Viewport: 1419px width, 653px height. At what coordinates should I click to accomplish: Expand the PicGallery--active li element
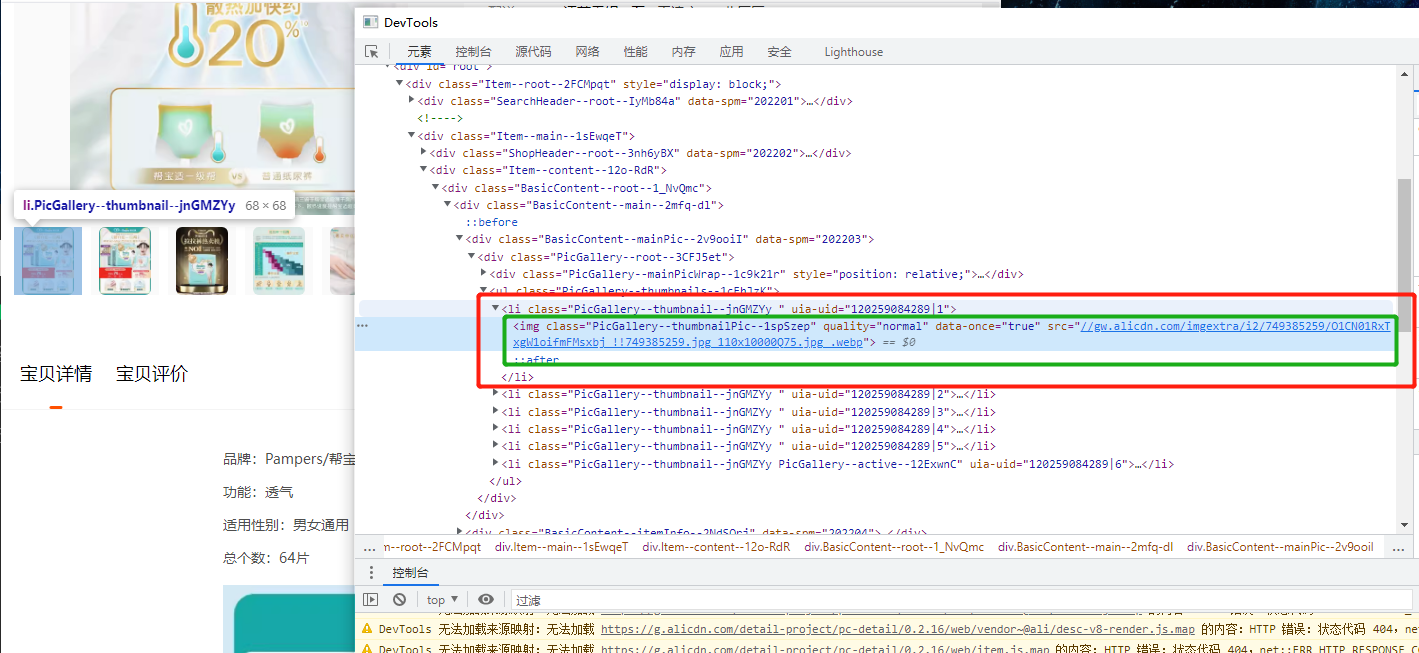click(x=495, y=464)
